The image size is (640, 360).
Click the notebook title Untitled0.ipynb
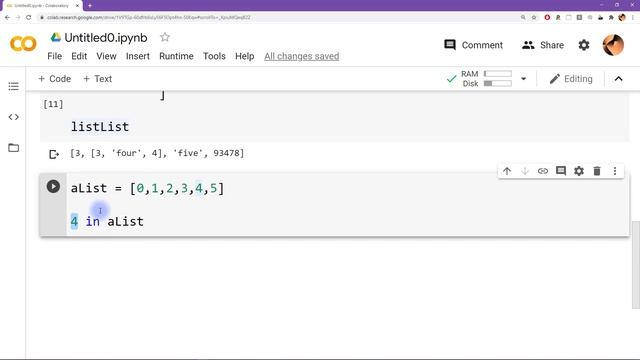tap(106, 38)
